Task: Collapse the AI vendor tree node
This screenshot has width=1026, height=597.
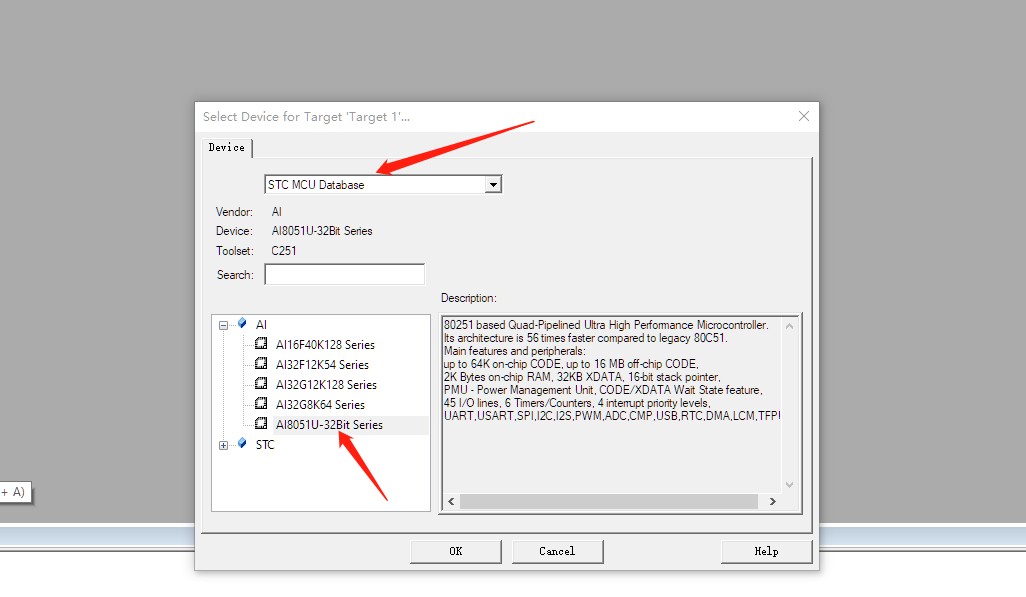Action: pos(224,325)
